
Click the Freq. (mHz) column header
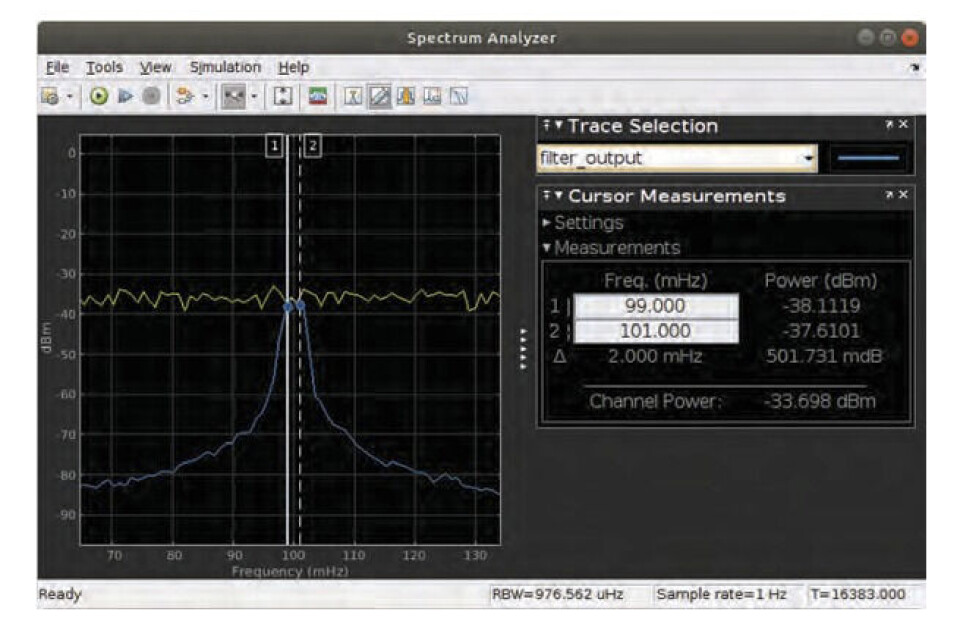click(x=656, y=280)
